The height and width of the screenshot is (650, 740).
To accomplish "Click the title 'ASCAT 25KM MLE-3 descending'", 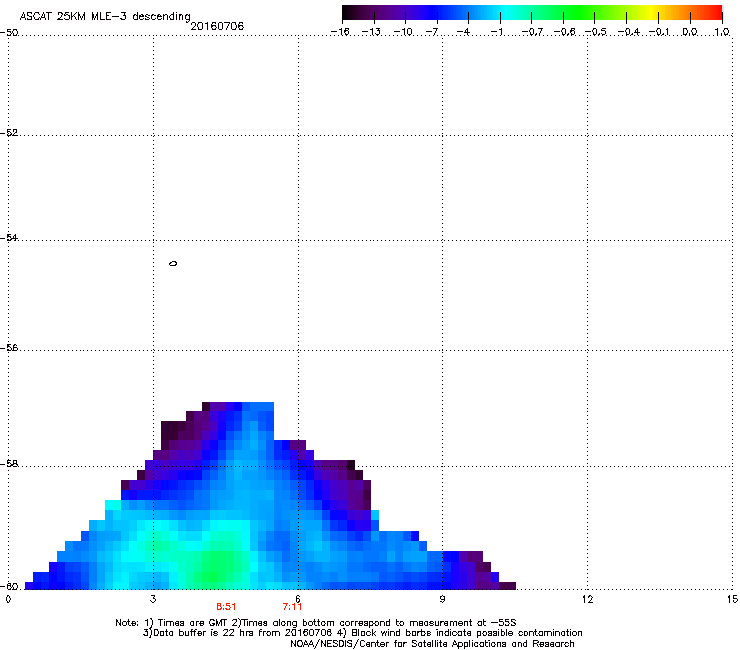I will pos(105,16).
